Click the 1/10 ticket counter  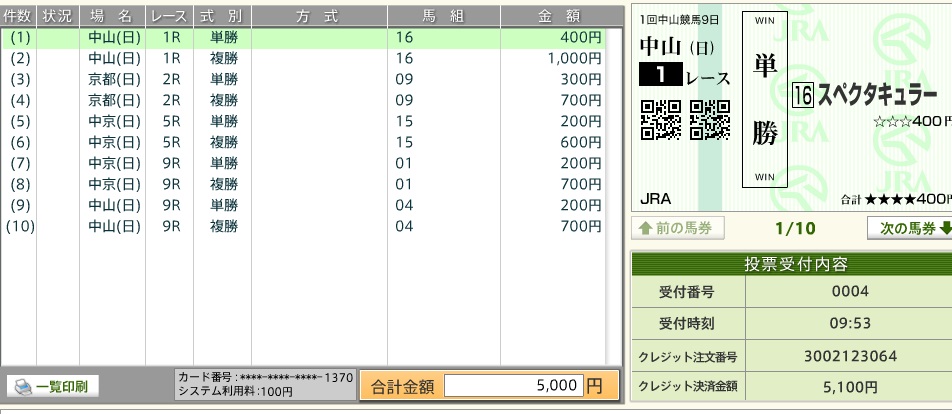[795, 229]
